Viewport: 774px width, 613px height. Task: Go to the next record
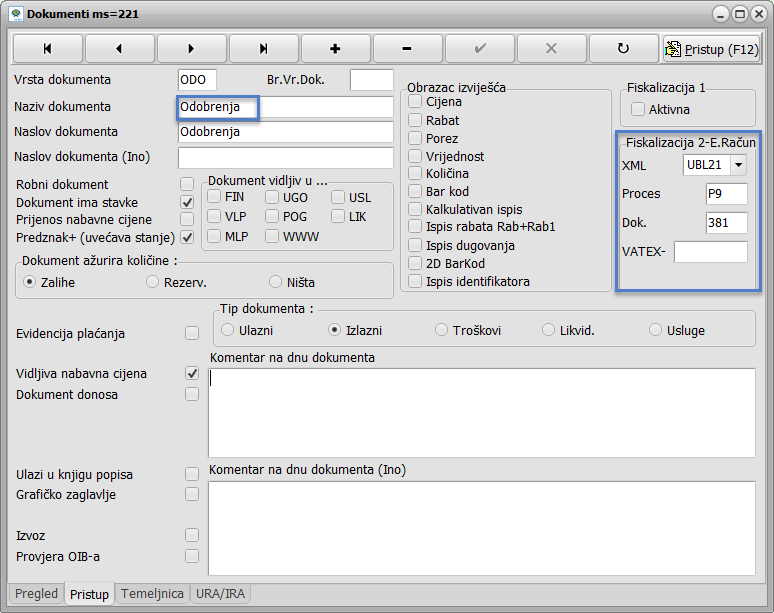tap(191, 48)
